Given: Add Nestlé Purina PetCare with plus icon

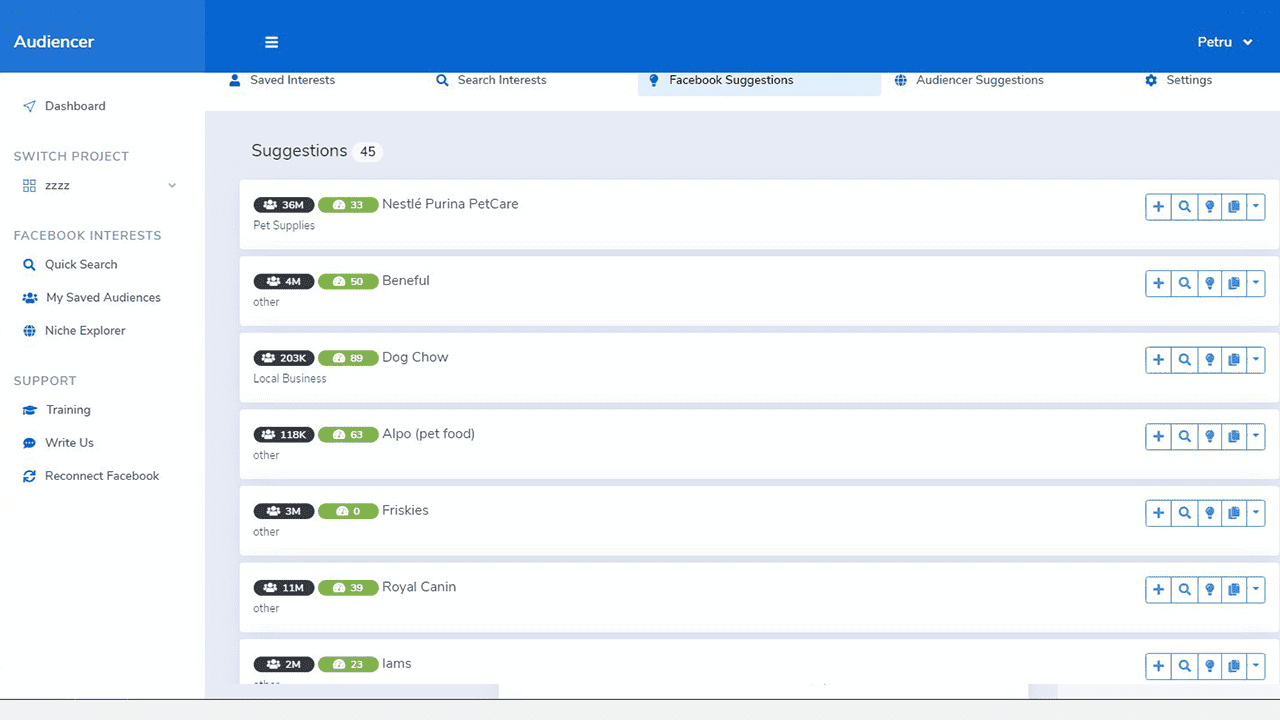Looking at the screenshot, I should (1158, 207).
